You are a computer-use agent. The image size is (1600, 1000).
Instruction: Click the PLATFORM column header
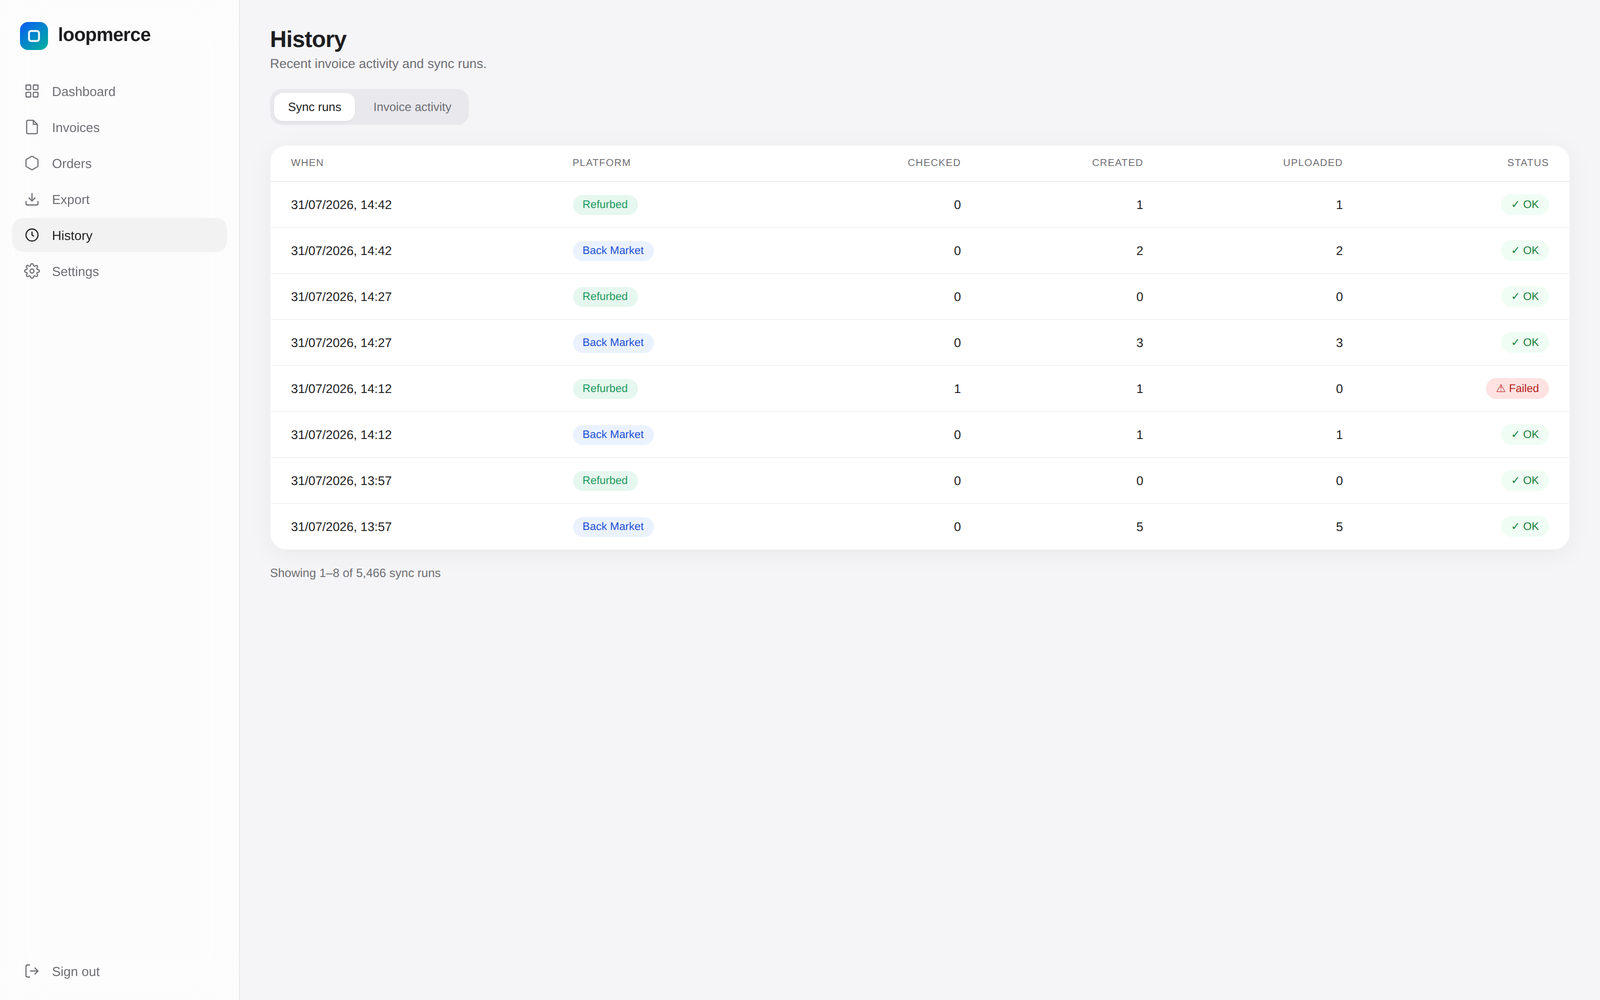pyautogui.click(x=601, y=163)
